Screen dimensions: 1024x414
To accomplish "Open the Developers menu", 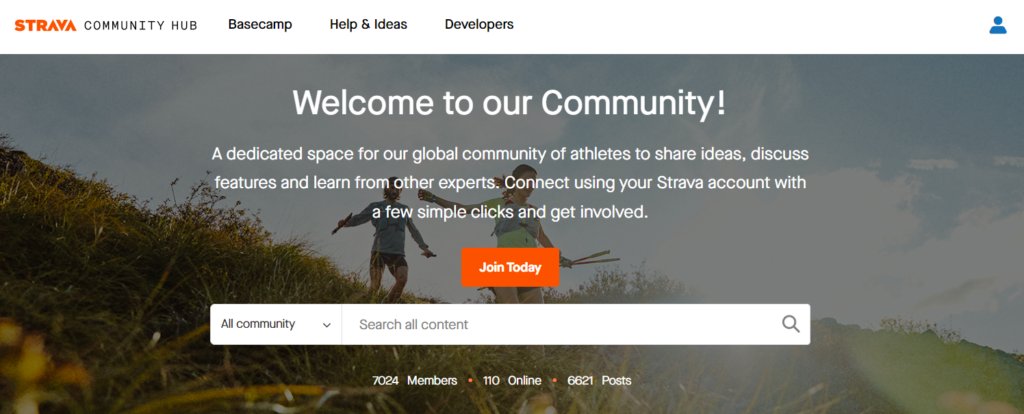I will 479,25.
